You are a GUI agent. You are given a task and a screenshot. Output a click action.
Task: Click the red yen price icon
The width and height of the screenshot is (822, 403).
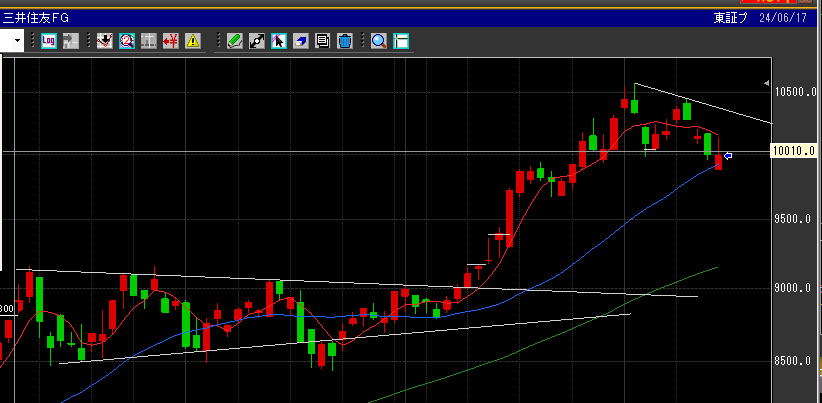coord(170,41)
